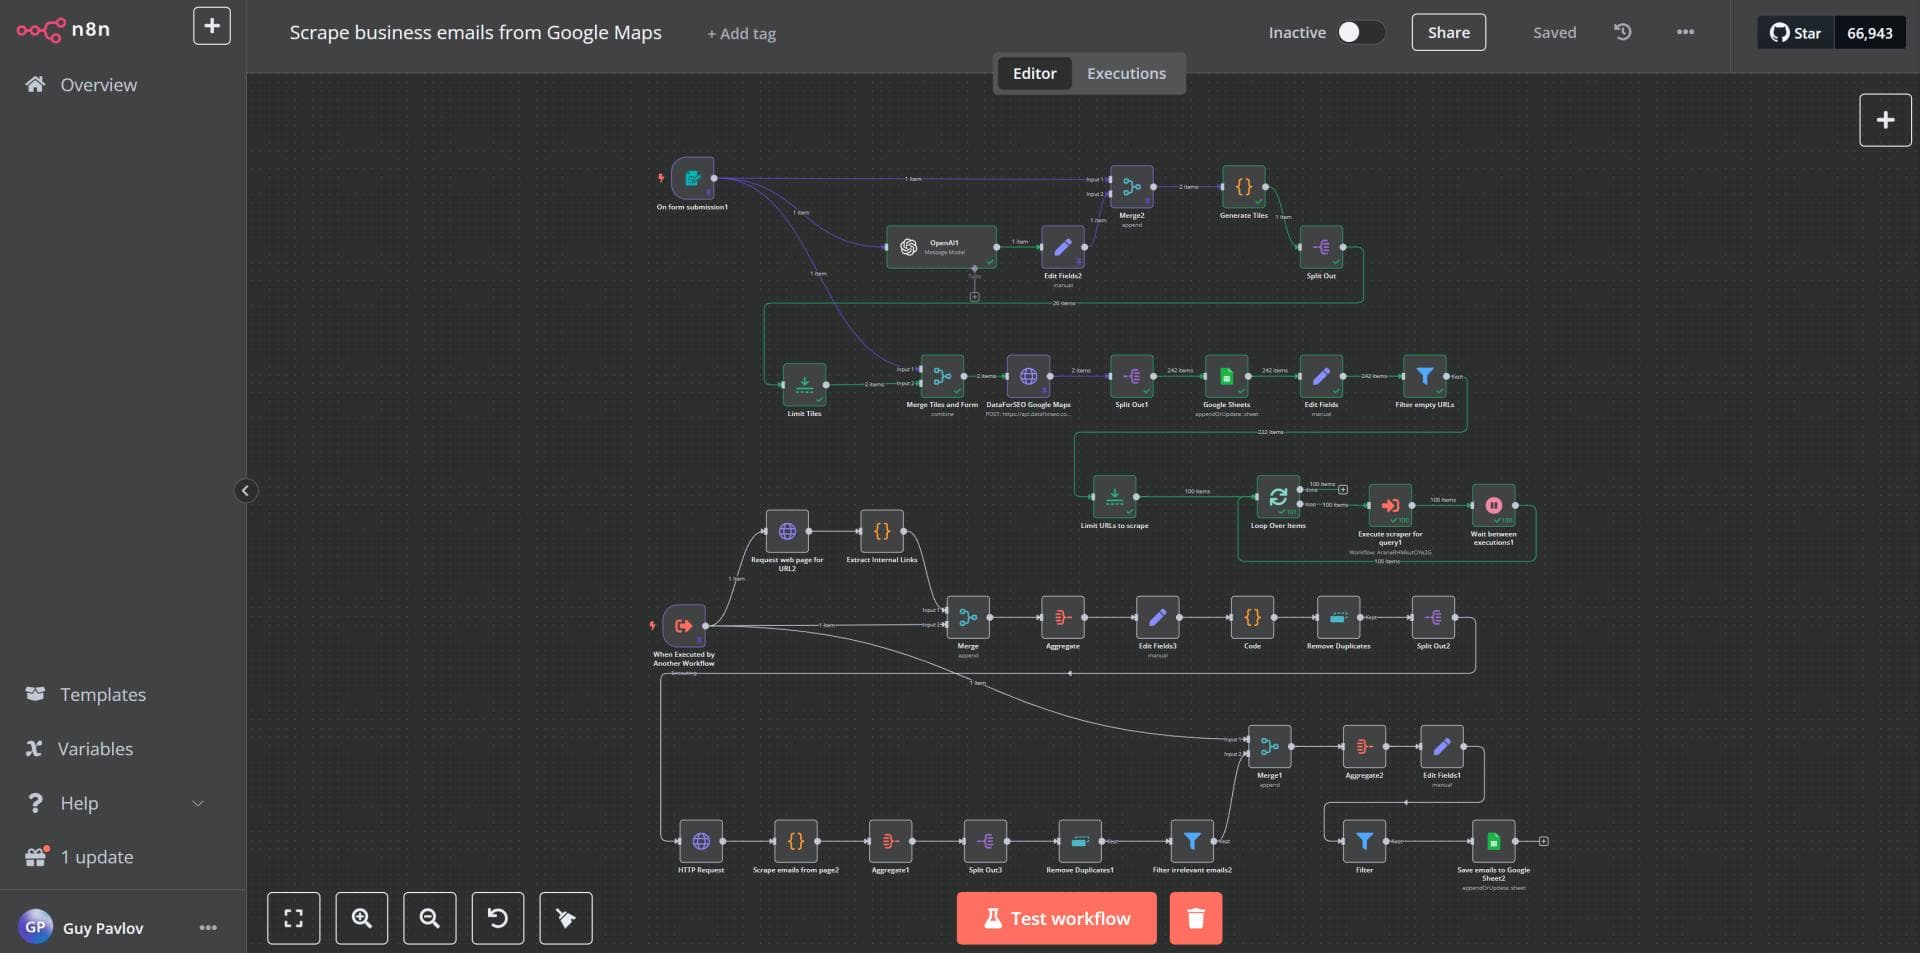Select the Filter empty URLs node
This screenshot has height=953, width=1920.
(x=1424, y=376)
